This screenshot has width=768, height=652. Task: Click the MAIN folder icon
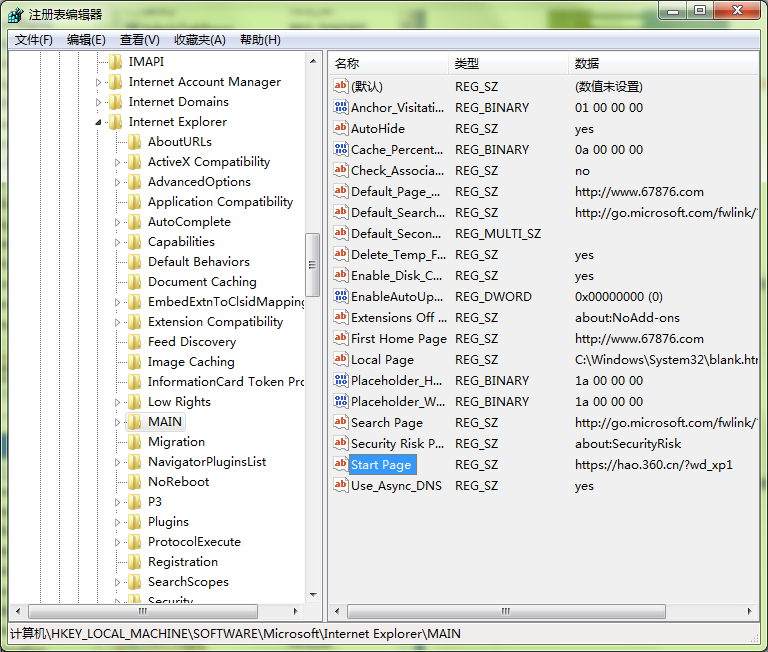(134, 422)
